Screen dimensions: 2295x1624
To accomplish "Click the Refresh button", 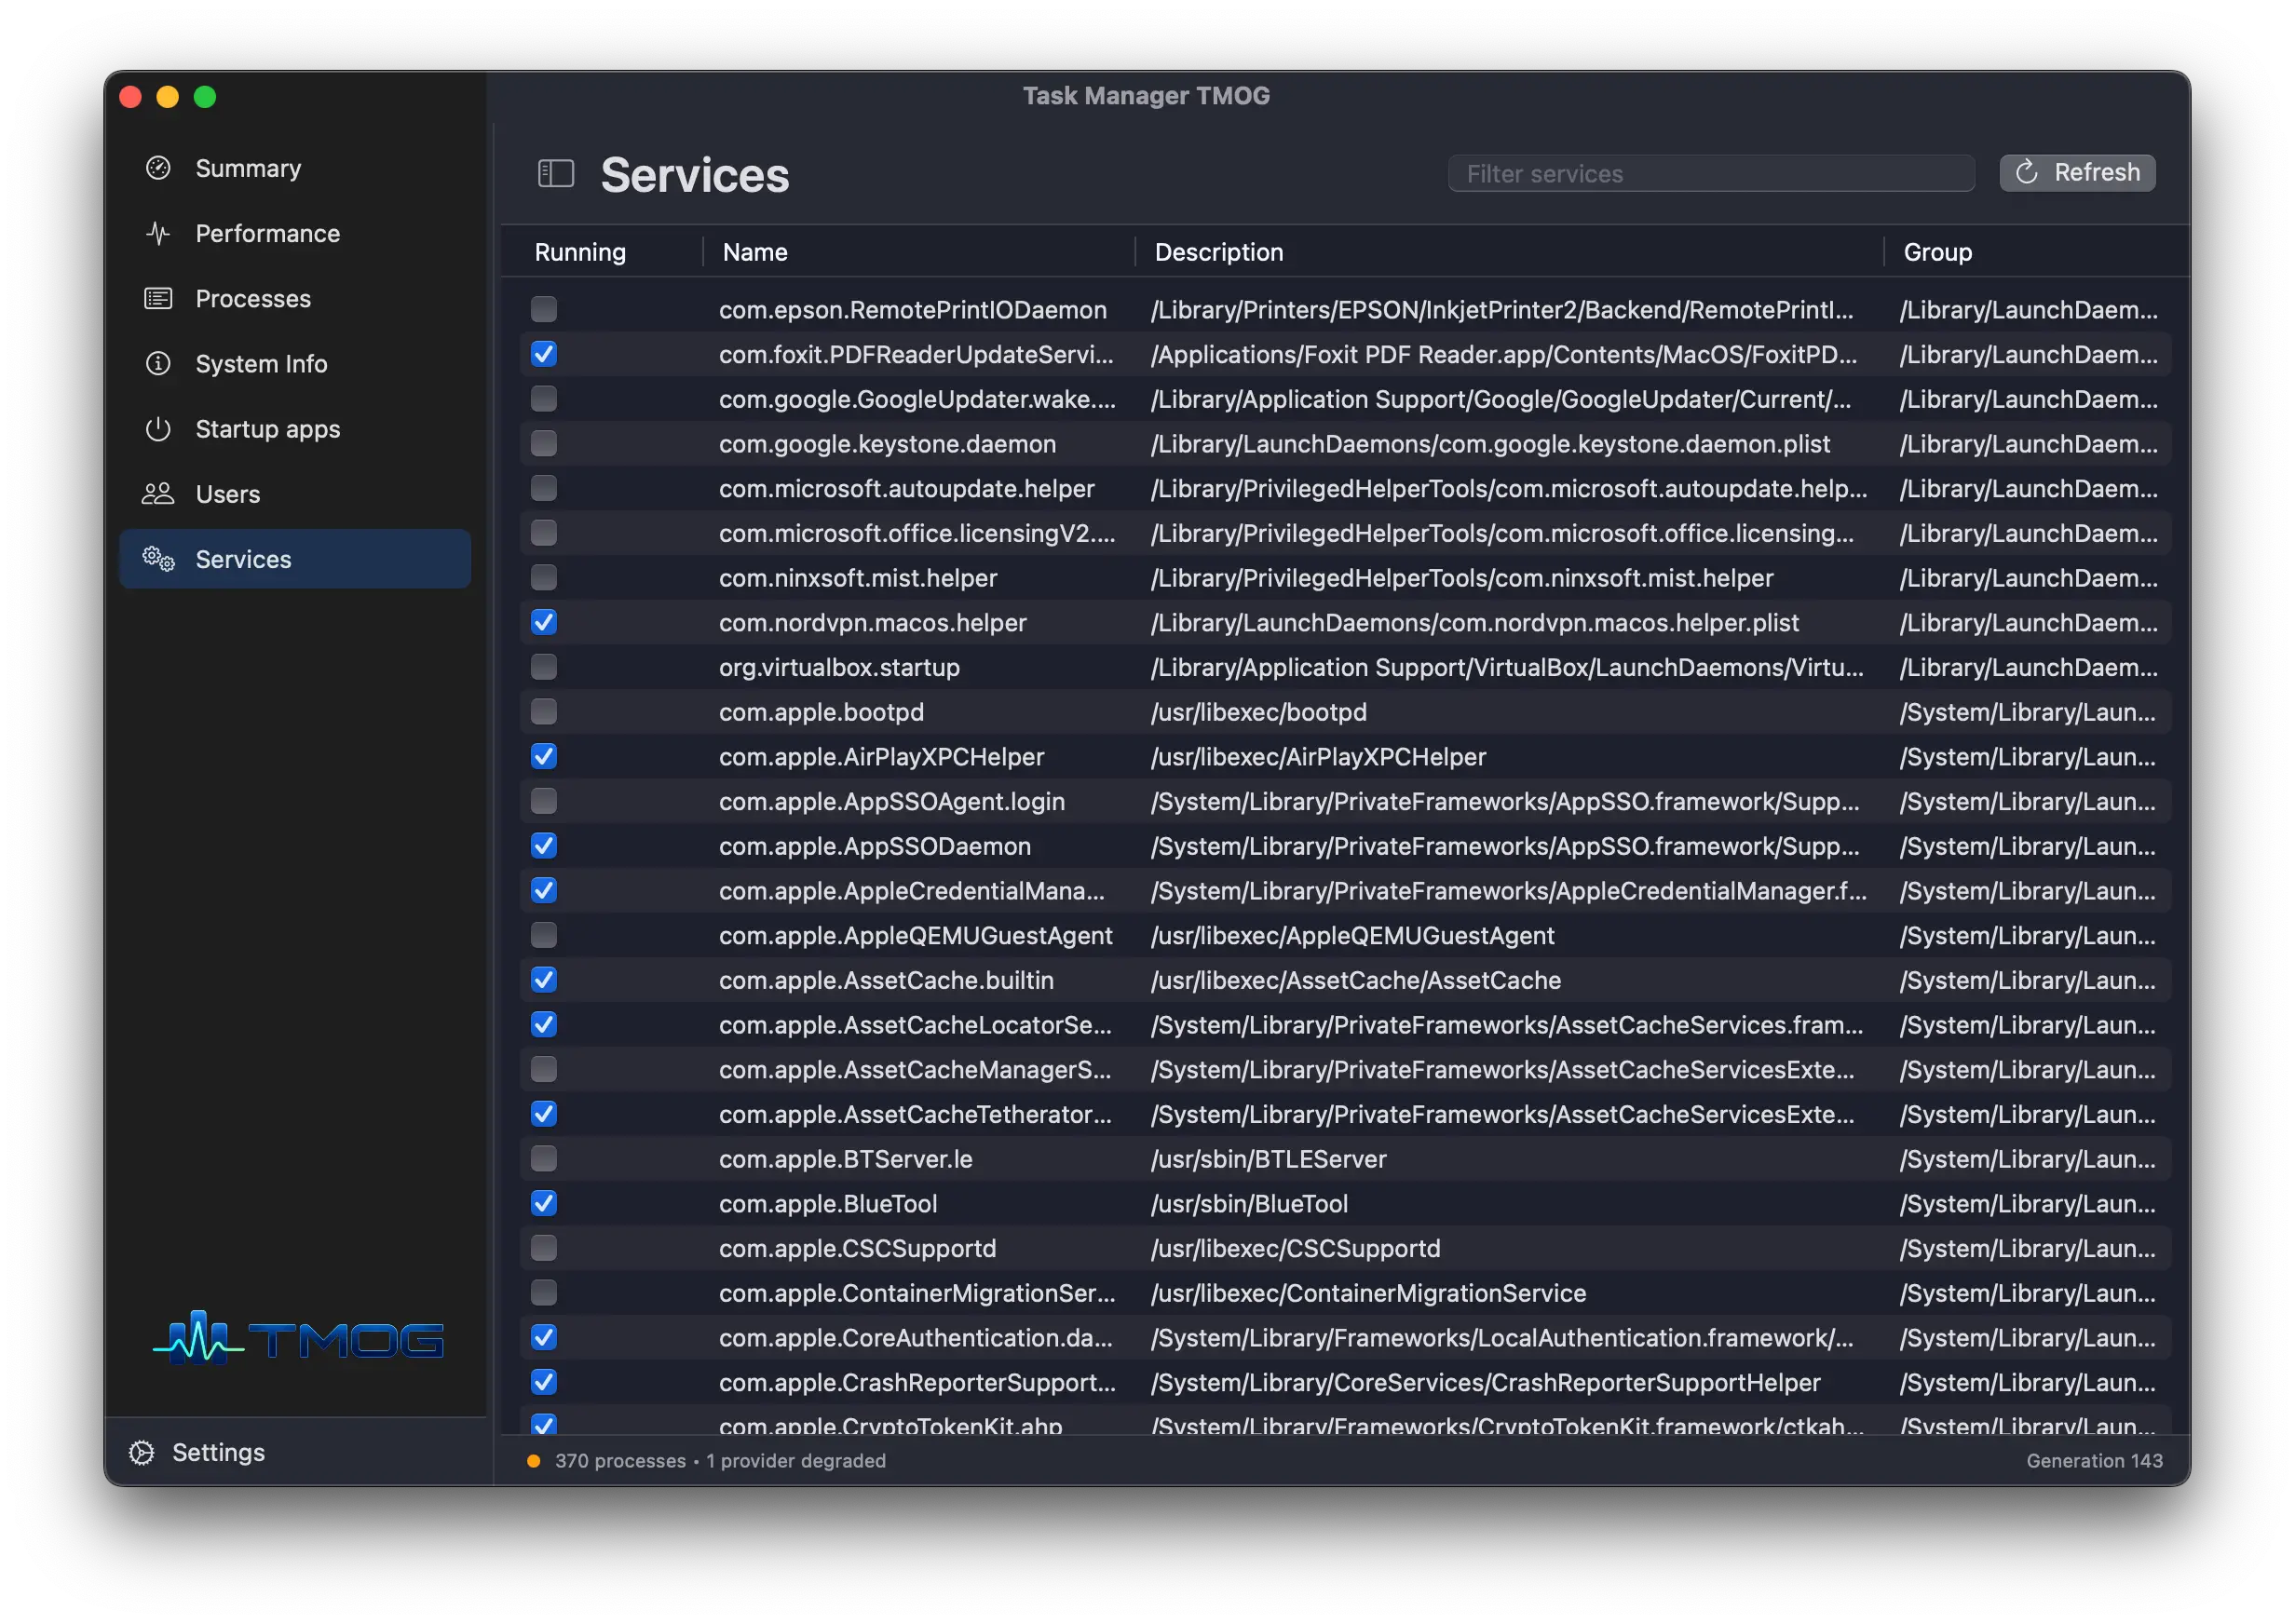I will point(2077,172).
